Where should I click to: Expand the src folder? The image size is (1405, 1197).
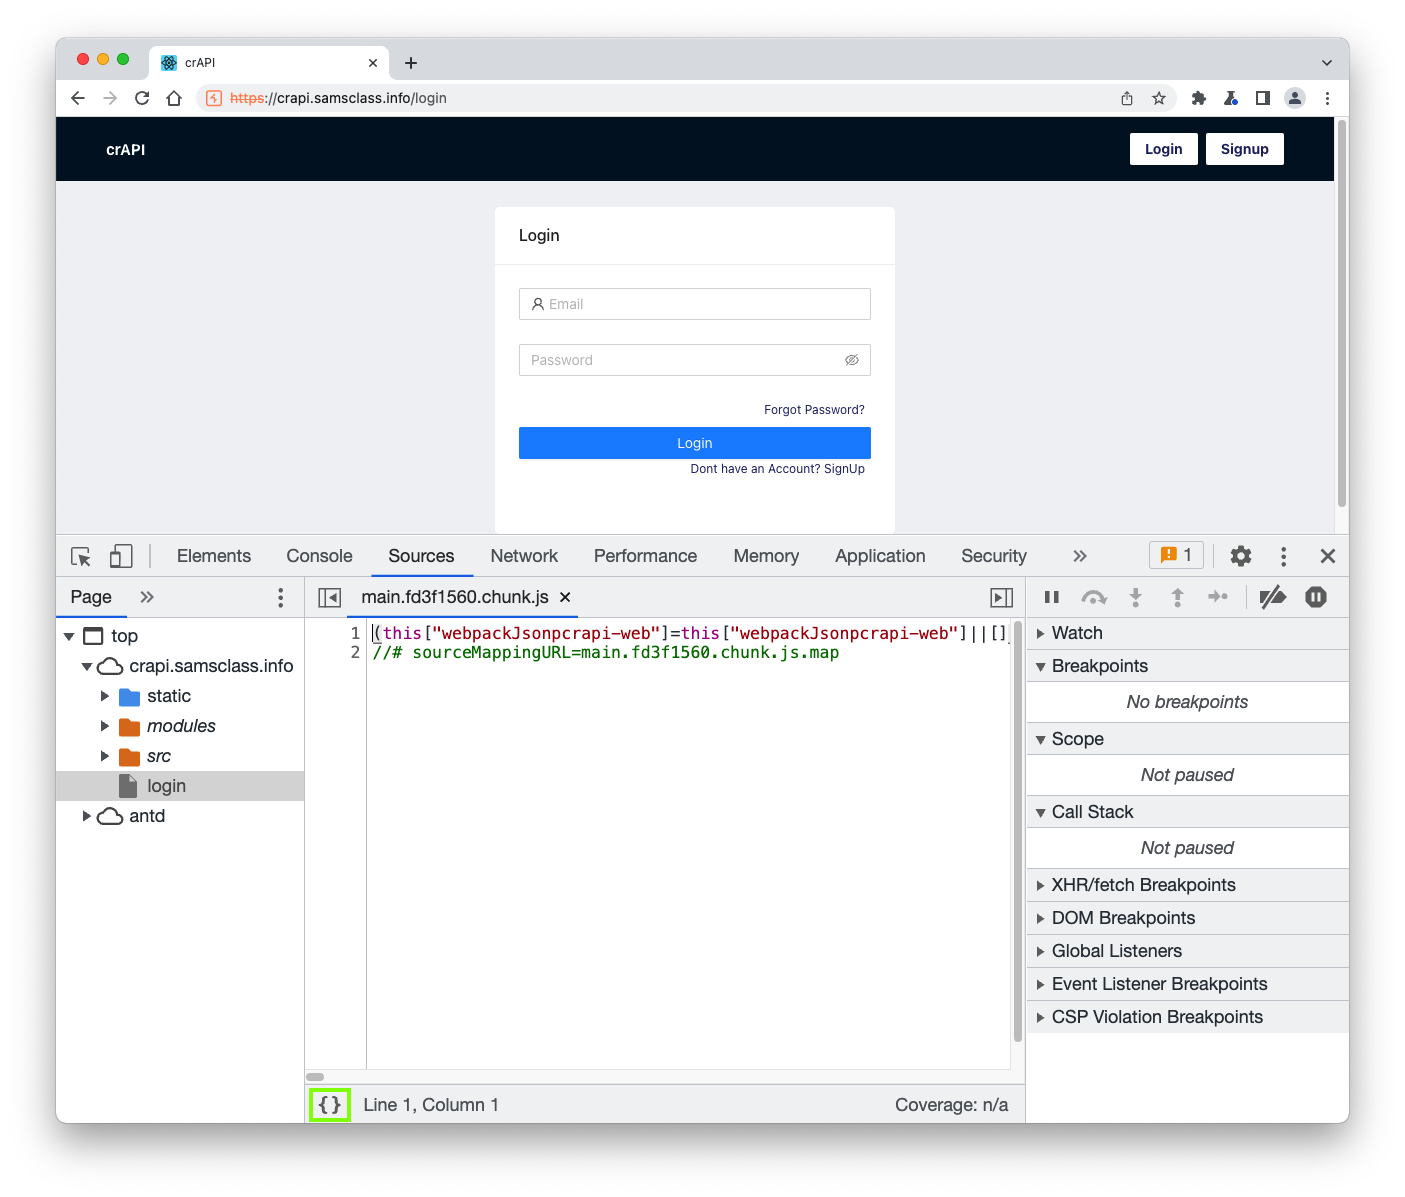105,756
